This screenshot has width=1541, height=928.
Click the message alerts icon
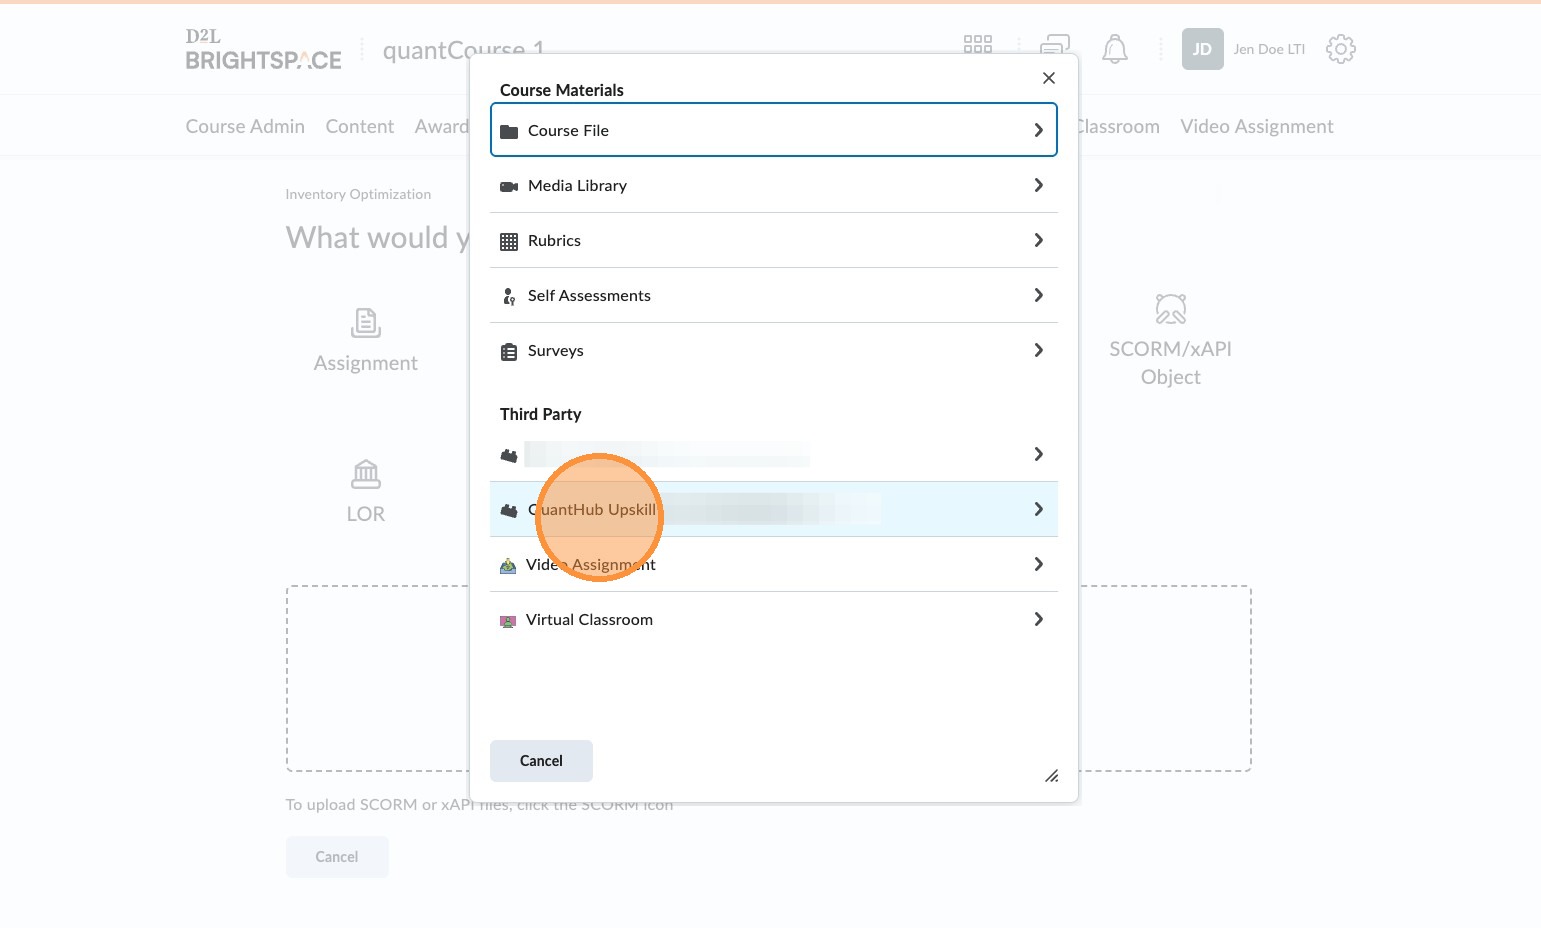(1055, 43)
